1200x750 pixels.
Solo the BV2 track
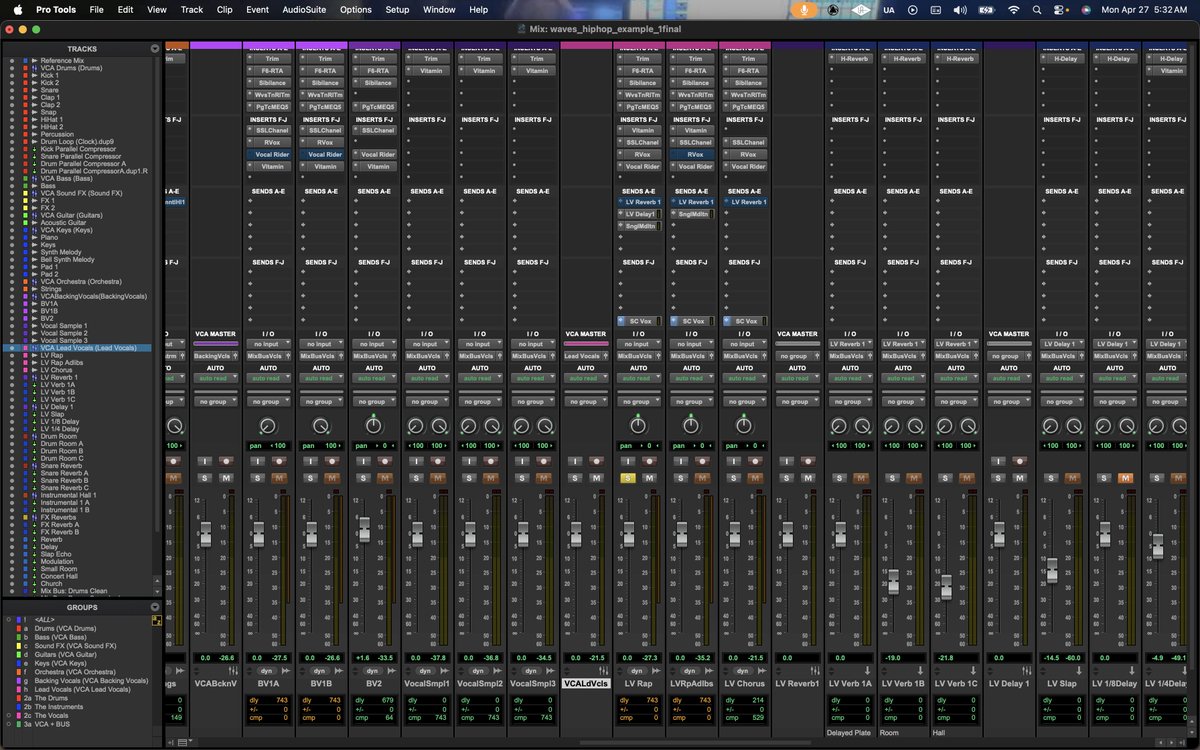[x=363, y=478]
